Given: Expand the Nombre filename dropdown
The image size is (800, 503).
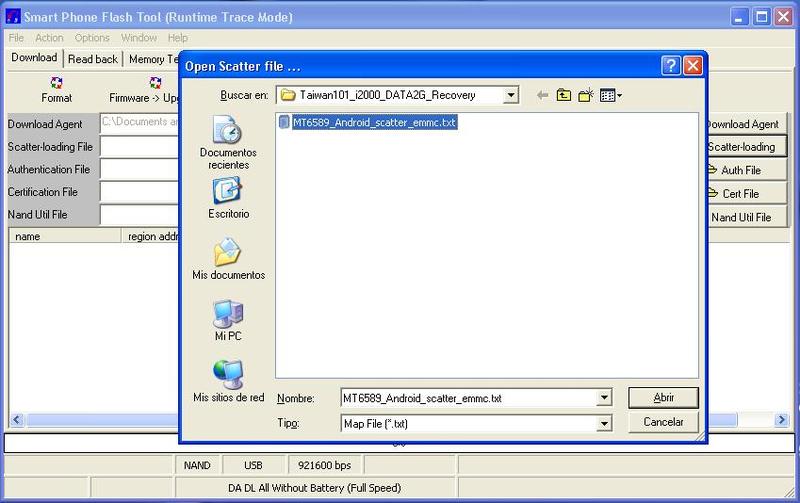Looking at the screenshot, I should click(x=604, y=398).
